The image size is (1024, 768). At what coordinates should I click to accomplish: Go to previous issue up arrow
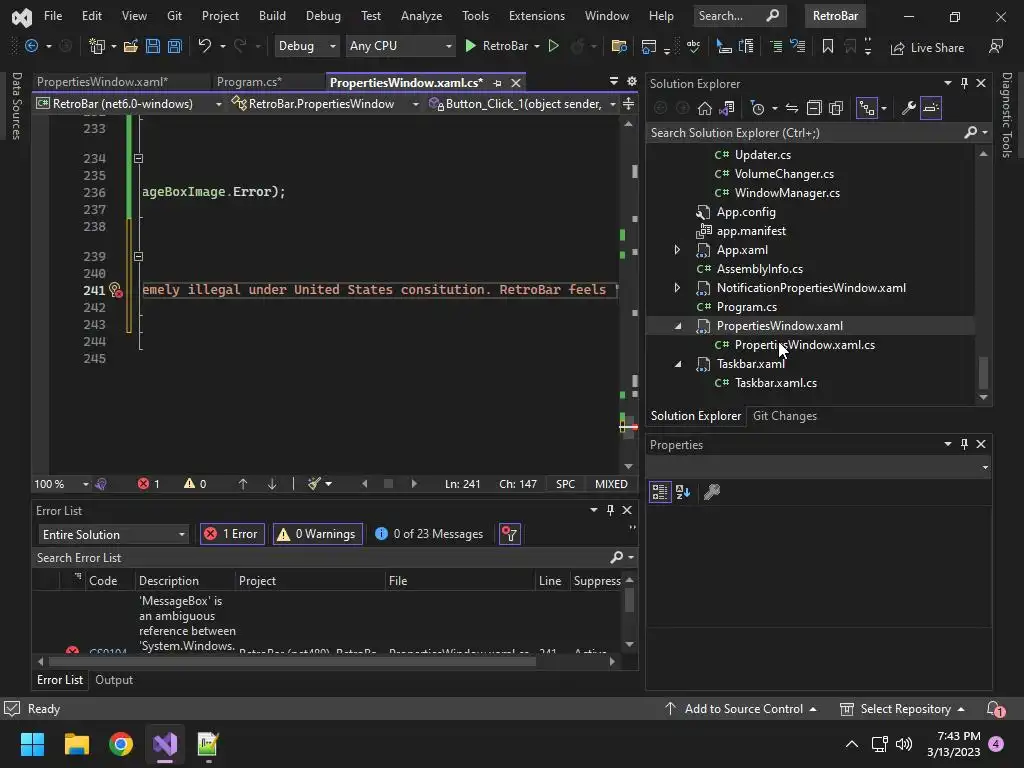point(242,484)
